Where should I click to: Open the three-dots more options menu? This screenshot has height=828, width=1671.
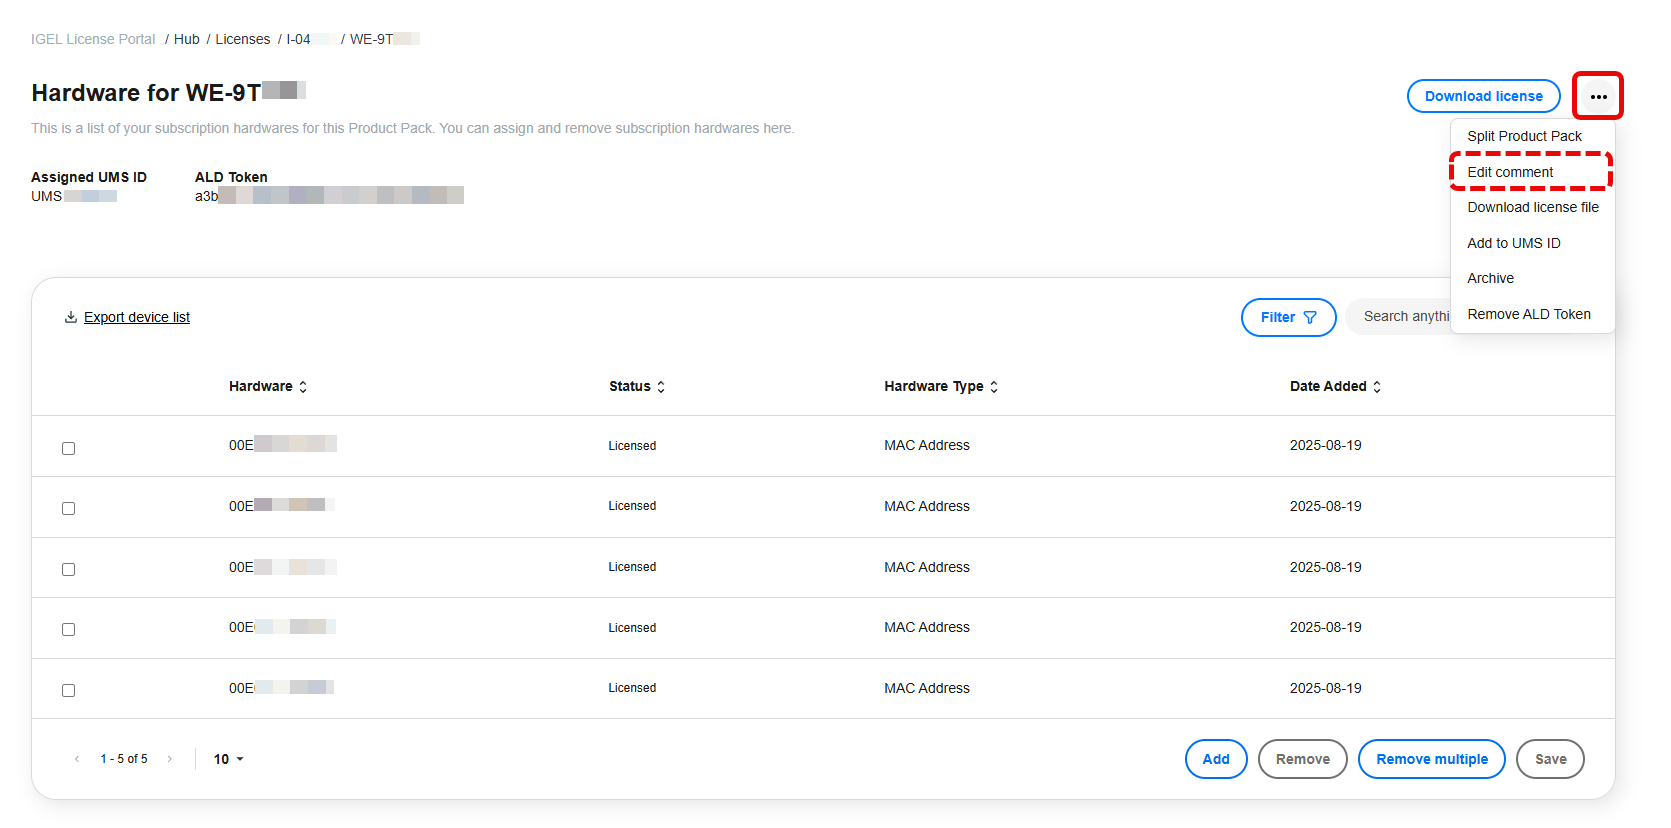(x=1597, y=97)
